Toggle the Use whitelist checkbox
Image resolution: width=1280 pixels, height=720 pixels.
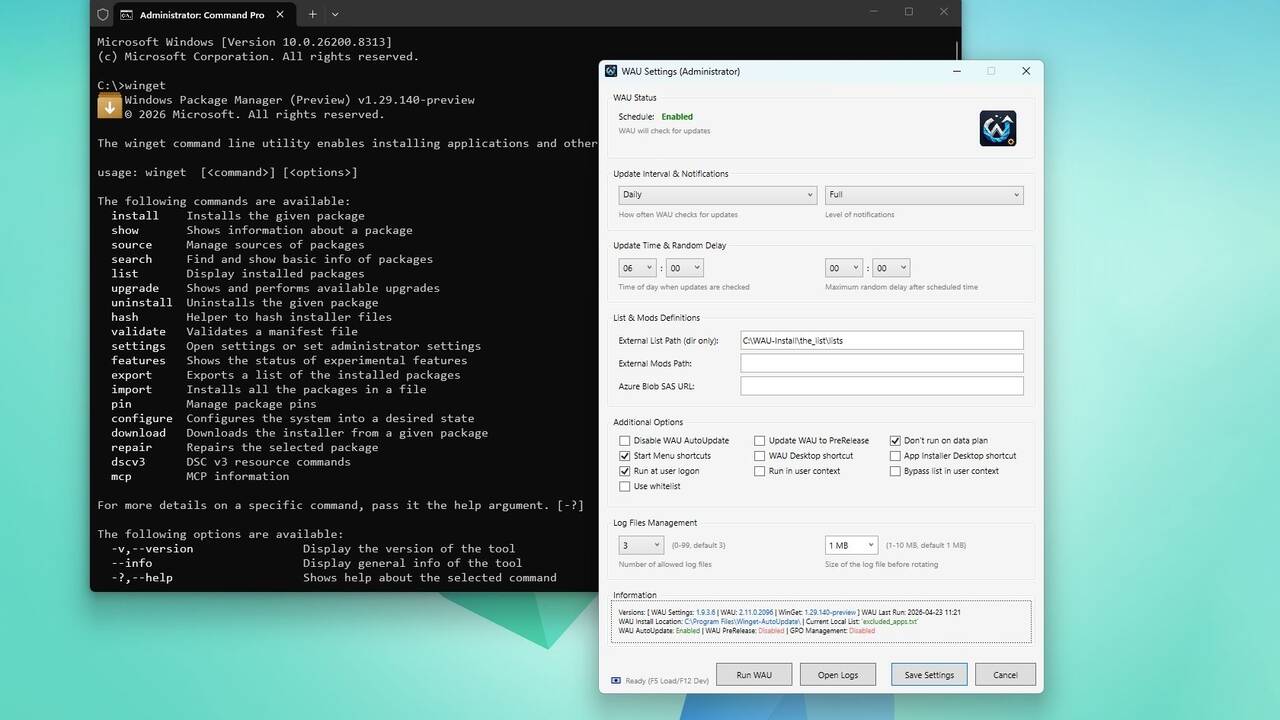625,486
